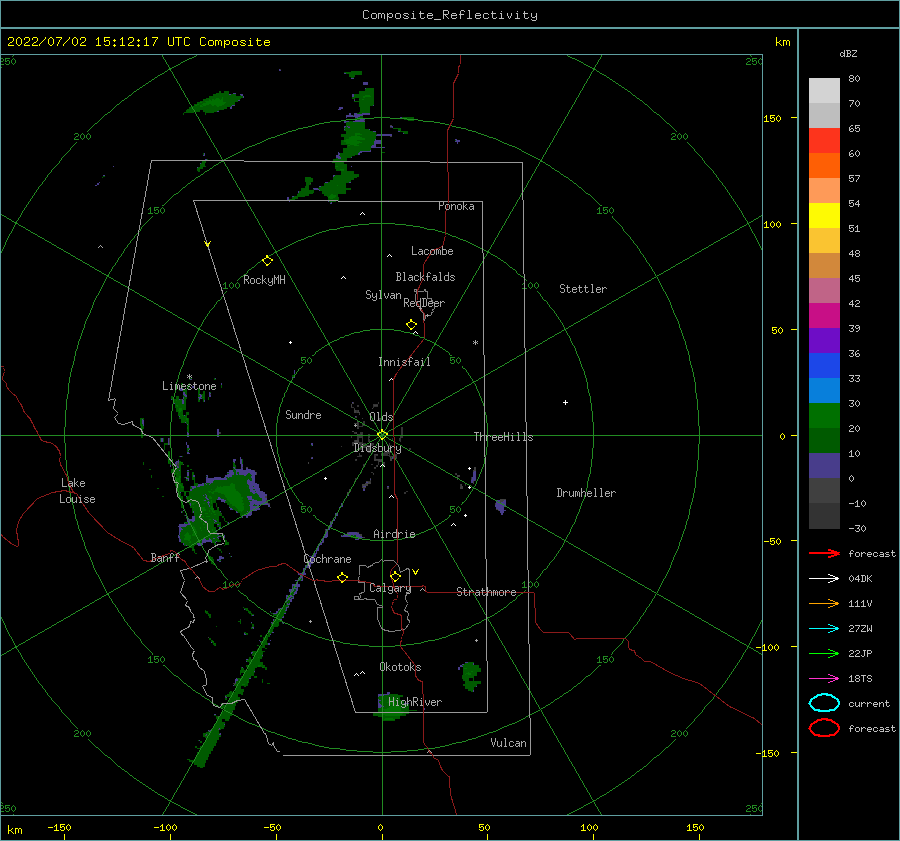Click the red forecast ellipse icon
The width and height of the screenshot is (900, 841).
click(824, 728)
